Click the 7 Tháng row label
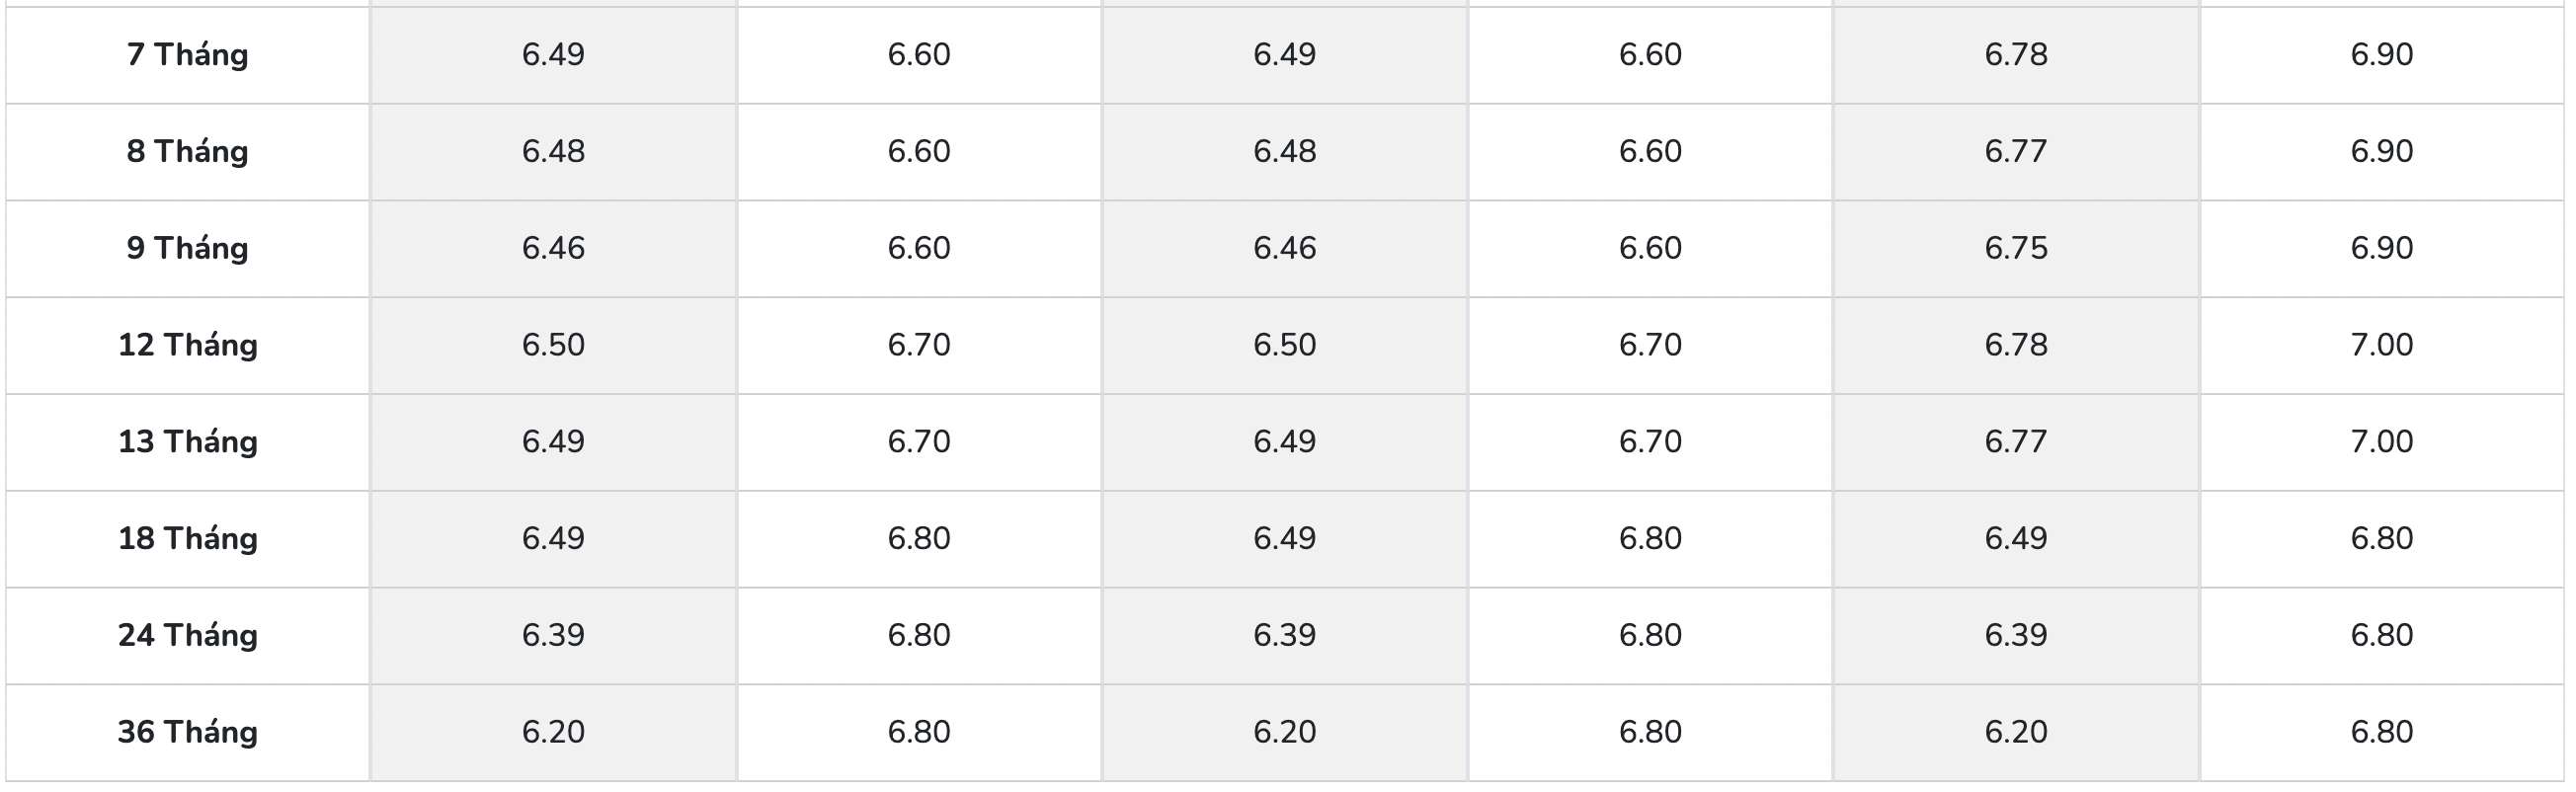2576x792 pixels. click(x=187, y=54)
